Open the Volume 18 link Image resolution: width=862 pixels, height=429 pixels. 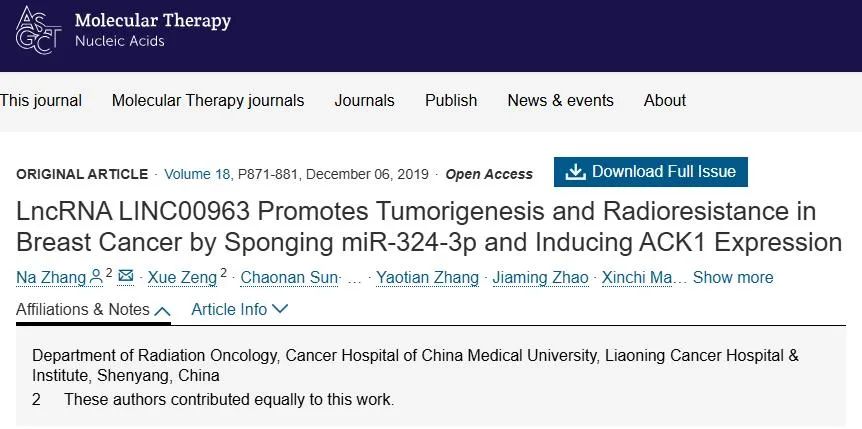(198, 174)
